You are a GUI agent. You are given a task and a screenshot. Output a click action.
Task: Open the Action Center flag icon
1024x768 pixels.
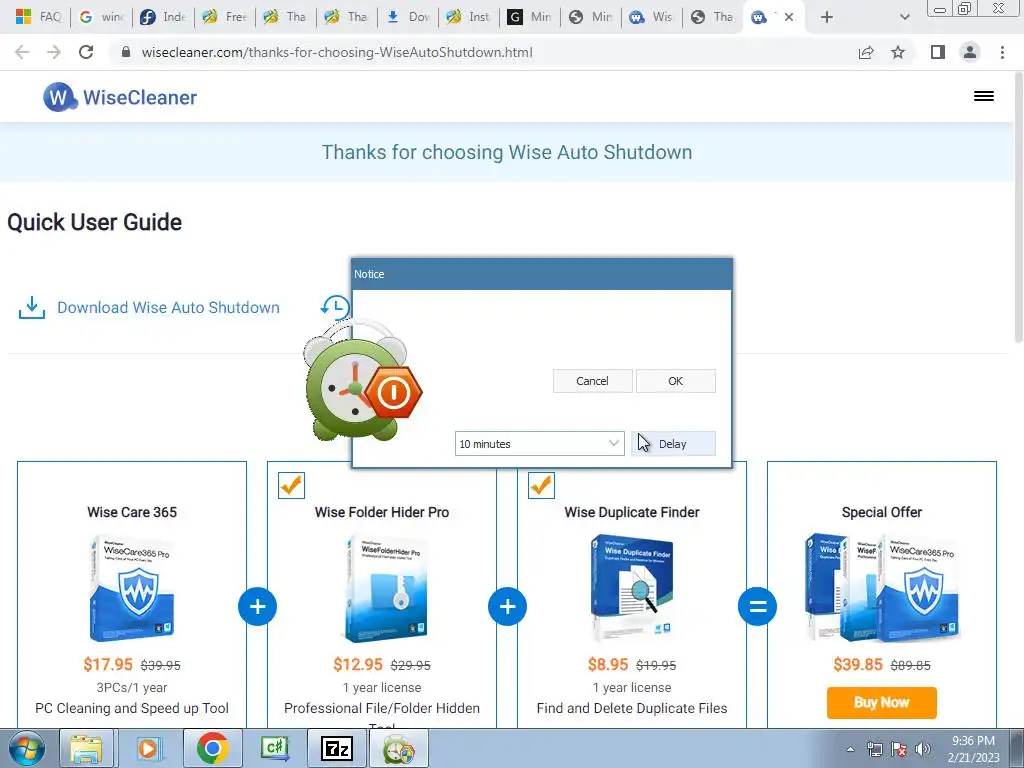pos(899,749)
